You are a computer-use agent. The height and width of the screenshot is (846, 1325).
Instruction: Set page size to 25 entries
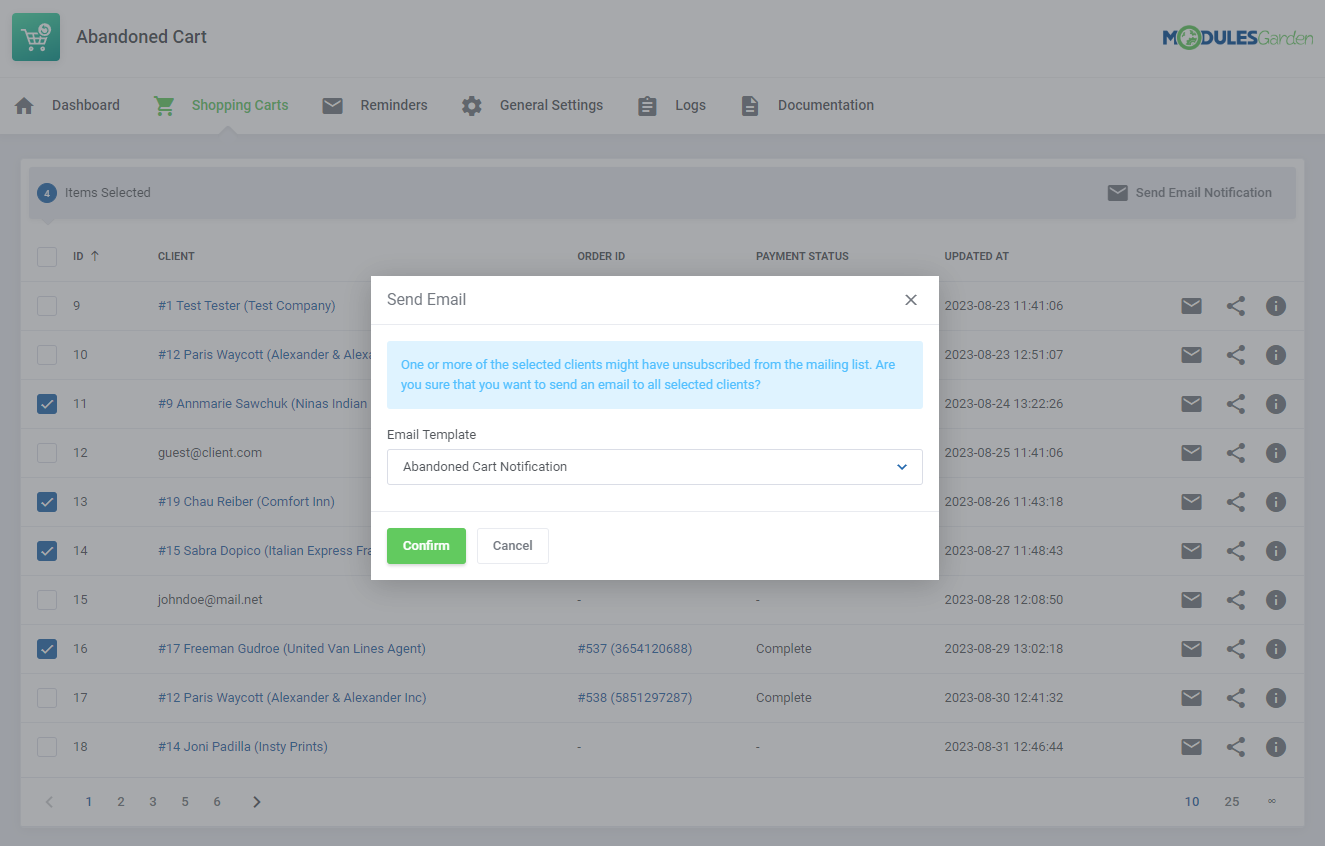pos(1232,801)
